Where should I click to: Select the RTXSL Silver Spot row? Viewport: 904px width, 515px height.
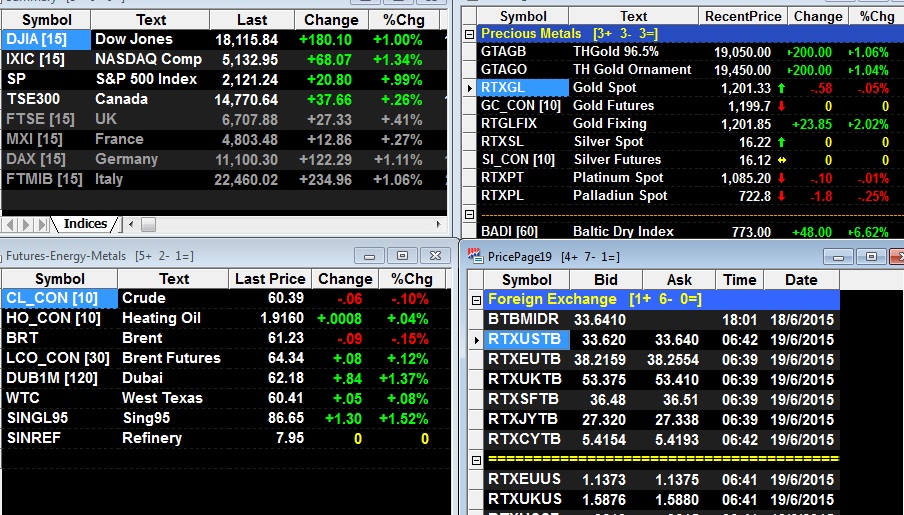tap(690, 141)
